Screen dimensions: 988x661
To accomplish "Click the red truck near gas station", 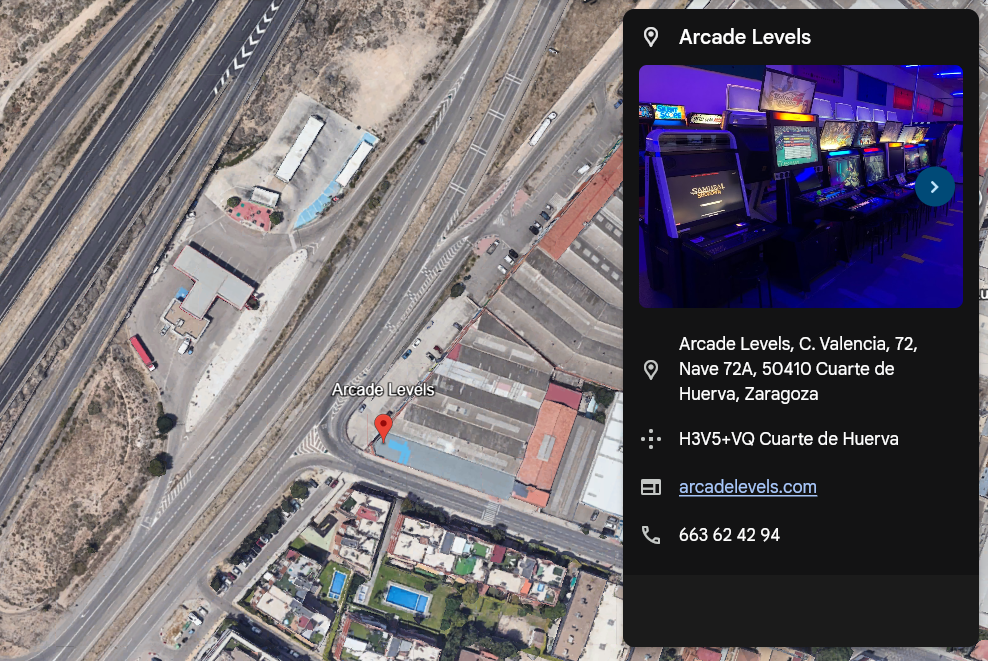I will tap(143, 352).
